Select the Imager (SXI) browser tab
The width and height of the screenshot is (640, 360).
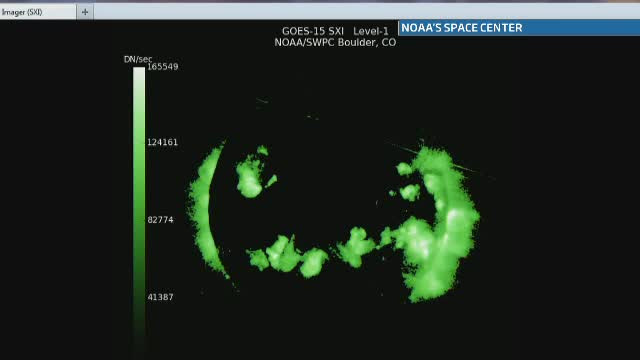pyautogui.click(x=38, y=12)
